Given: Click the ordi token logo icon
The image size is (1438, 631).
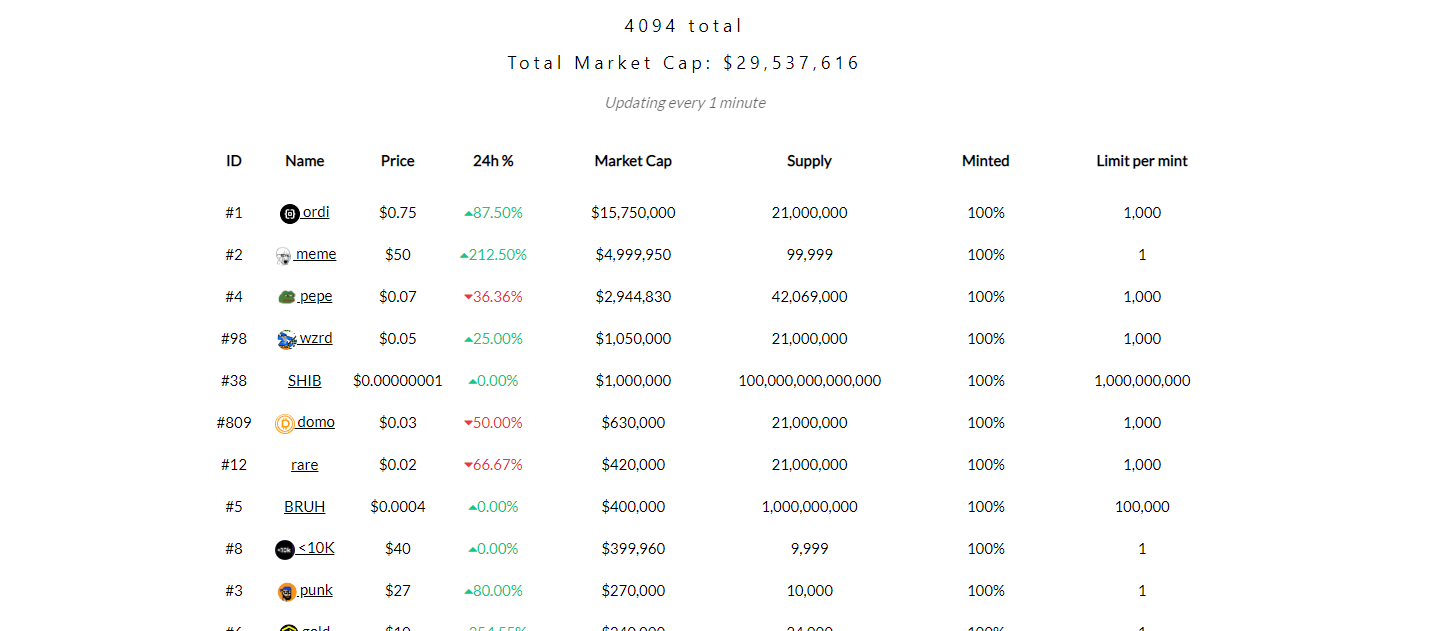Looking at the screenshot, I should [x=290, y=213].
